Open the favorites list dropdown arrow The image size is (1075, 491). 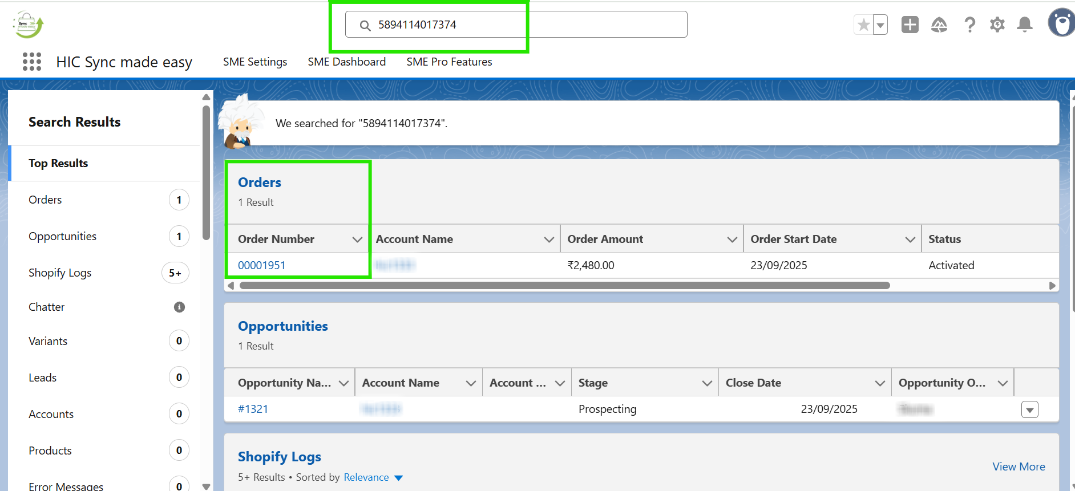coord(880,25)
